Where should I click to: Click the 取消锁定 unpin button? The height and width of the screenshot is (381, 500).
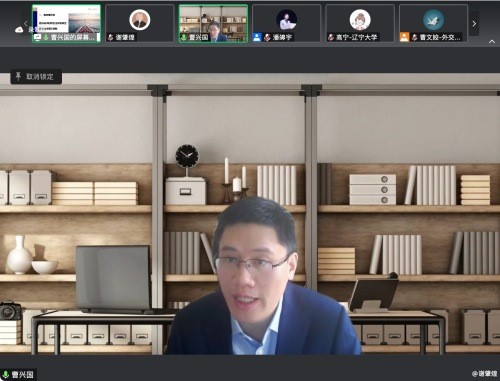(36, 77)
